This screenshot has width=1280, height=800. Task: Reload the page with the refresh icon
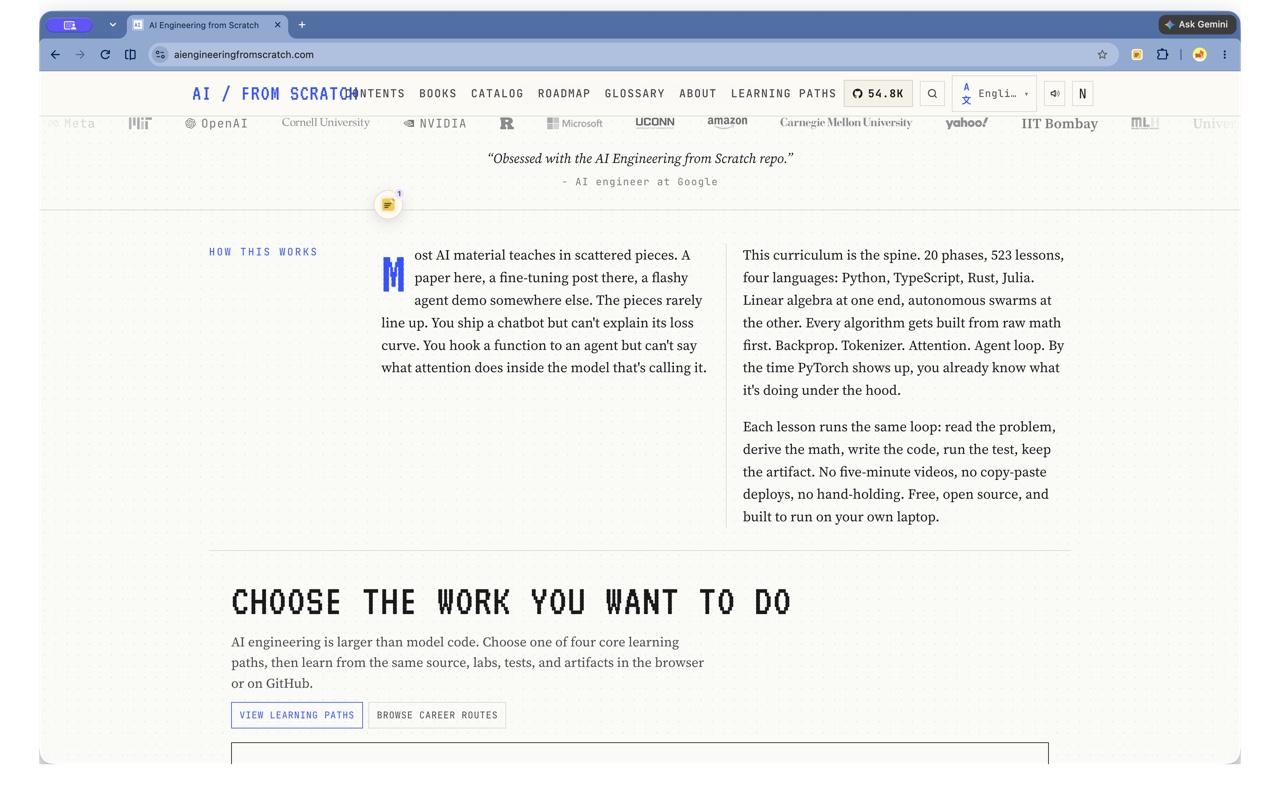(105, 55)
